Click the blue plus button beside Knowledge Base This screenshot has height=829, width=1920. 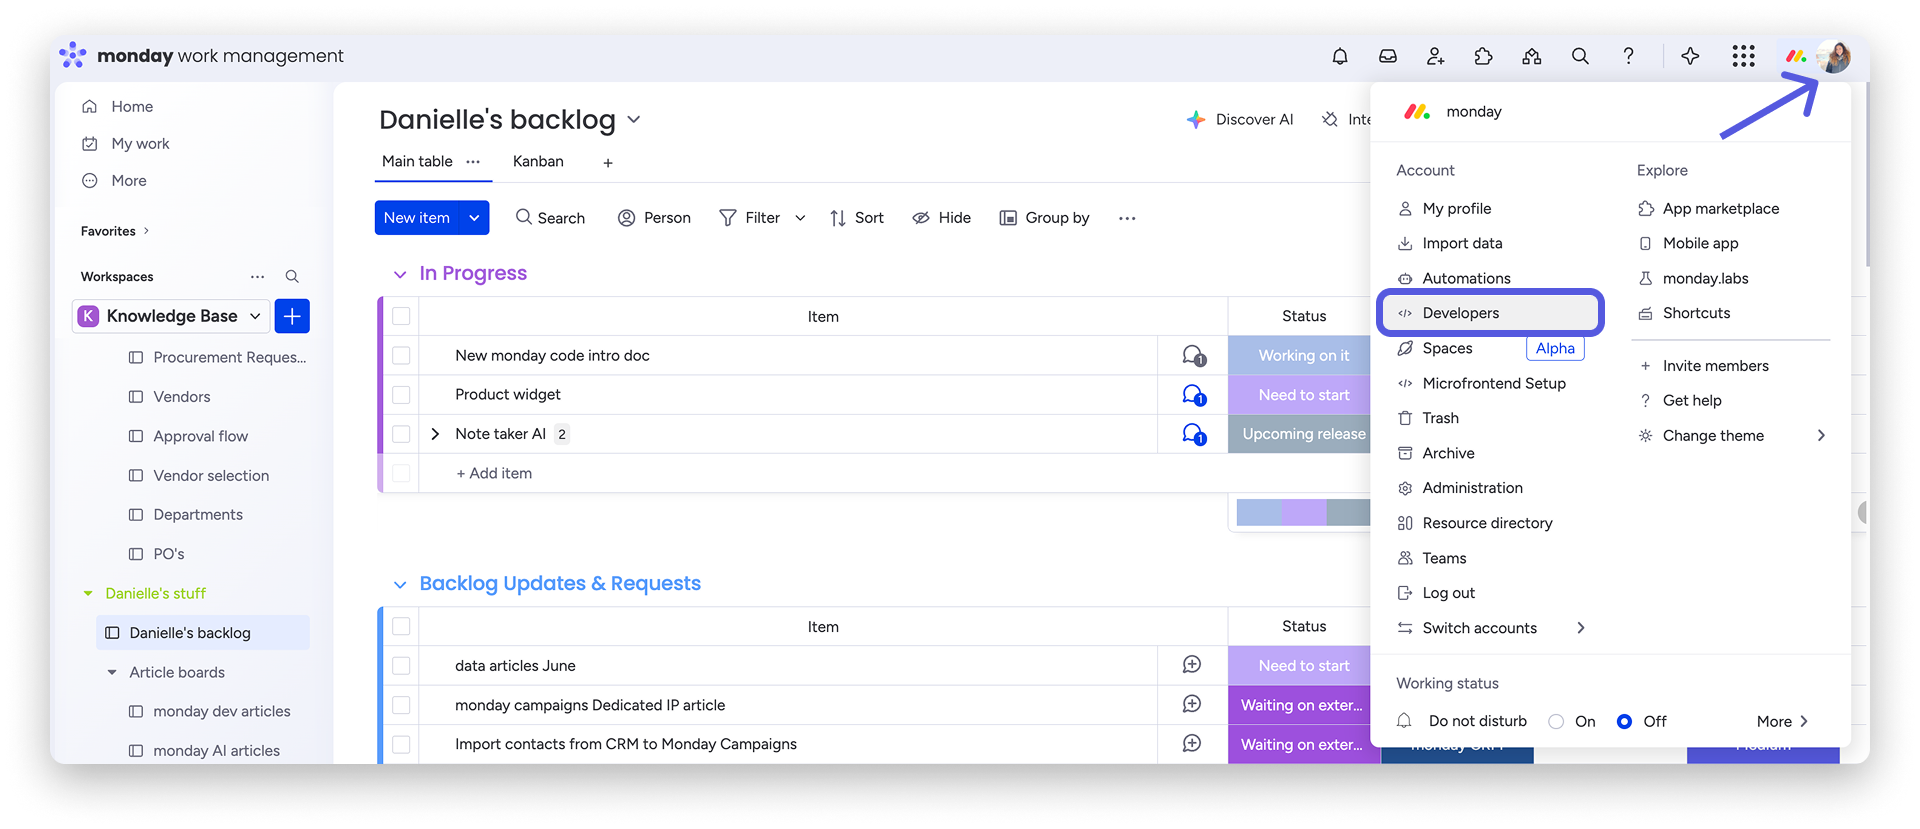pyautogui.click(x=292, y=316)
